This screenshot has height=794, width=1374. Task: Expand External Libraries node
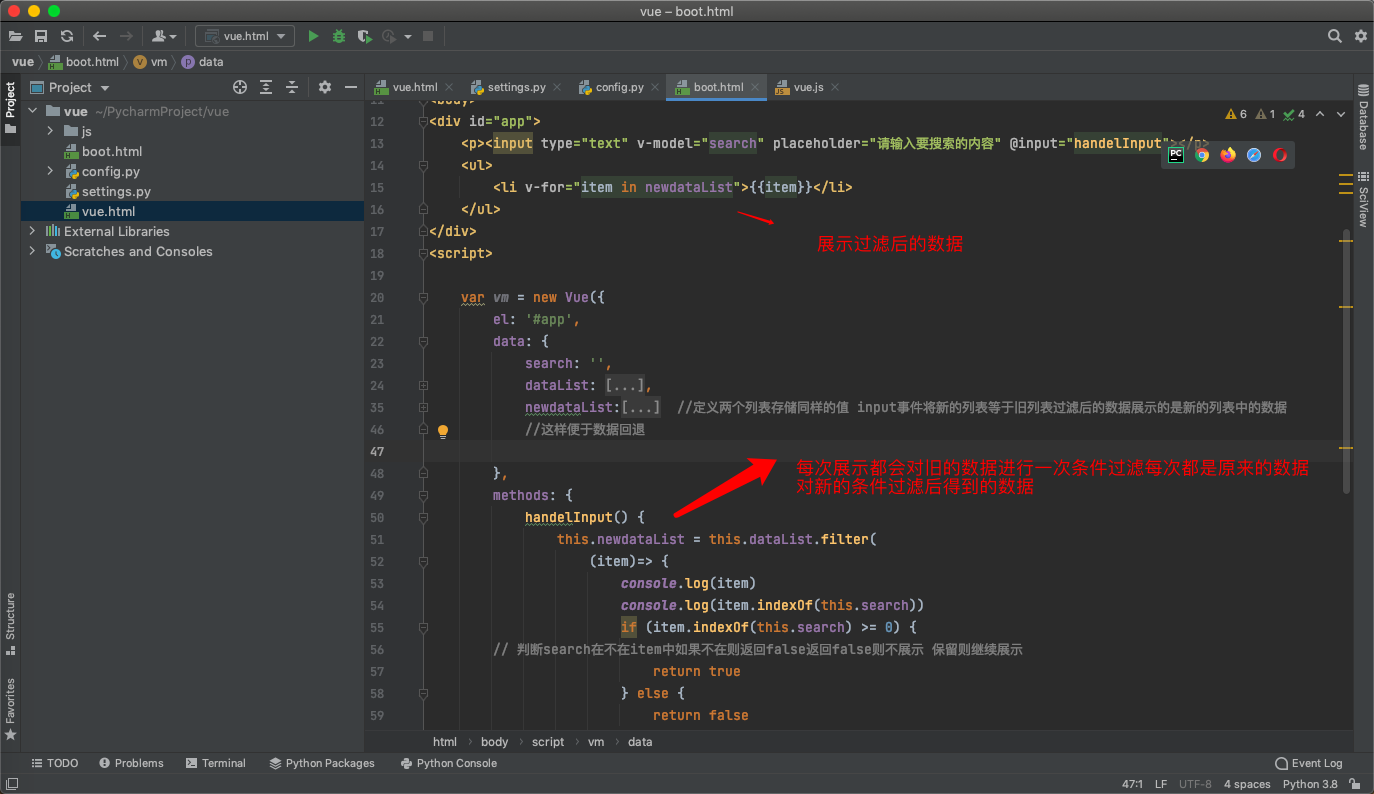click(x=32, y=231)
